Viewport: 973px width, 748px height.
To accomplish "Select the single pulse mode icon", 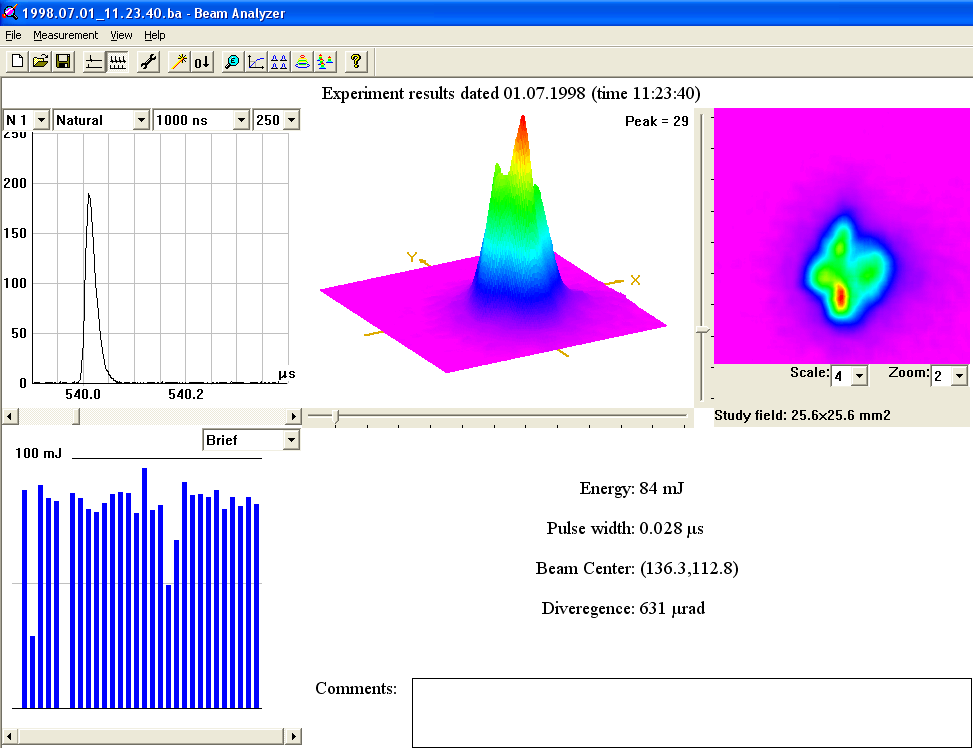I will 94,61.
